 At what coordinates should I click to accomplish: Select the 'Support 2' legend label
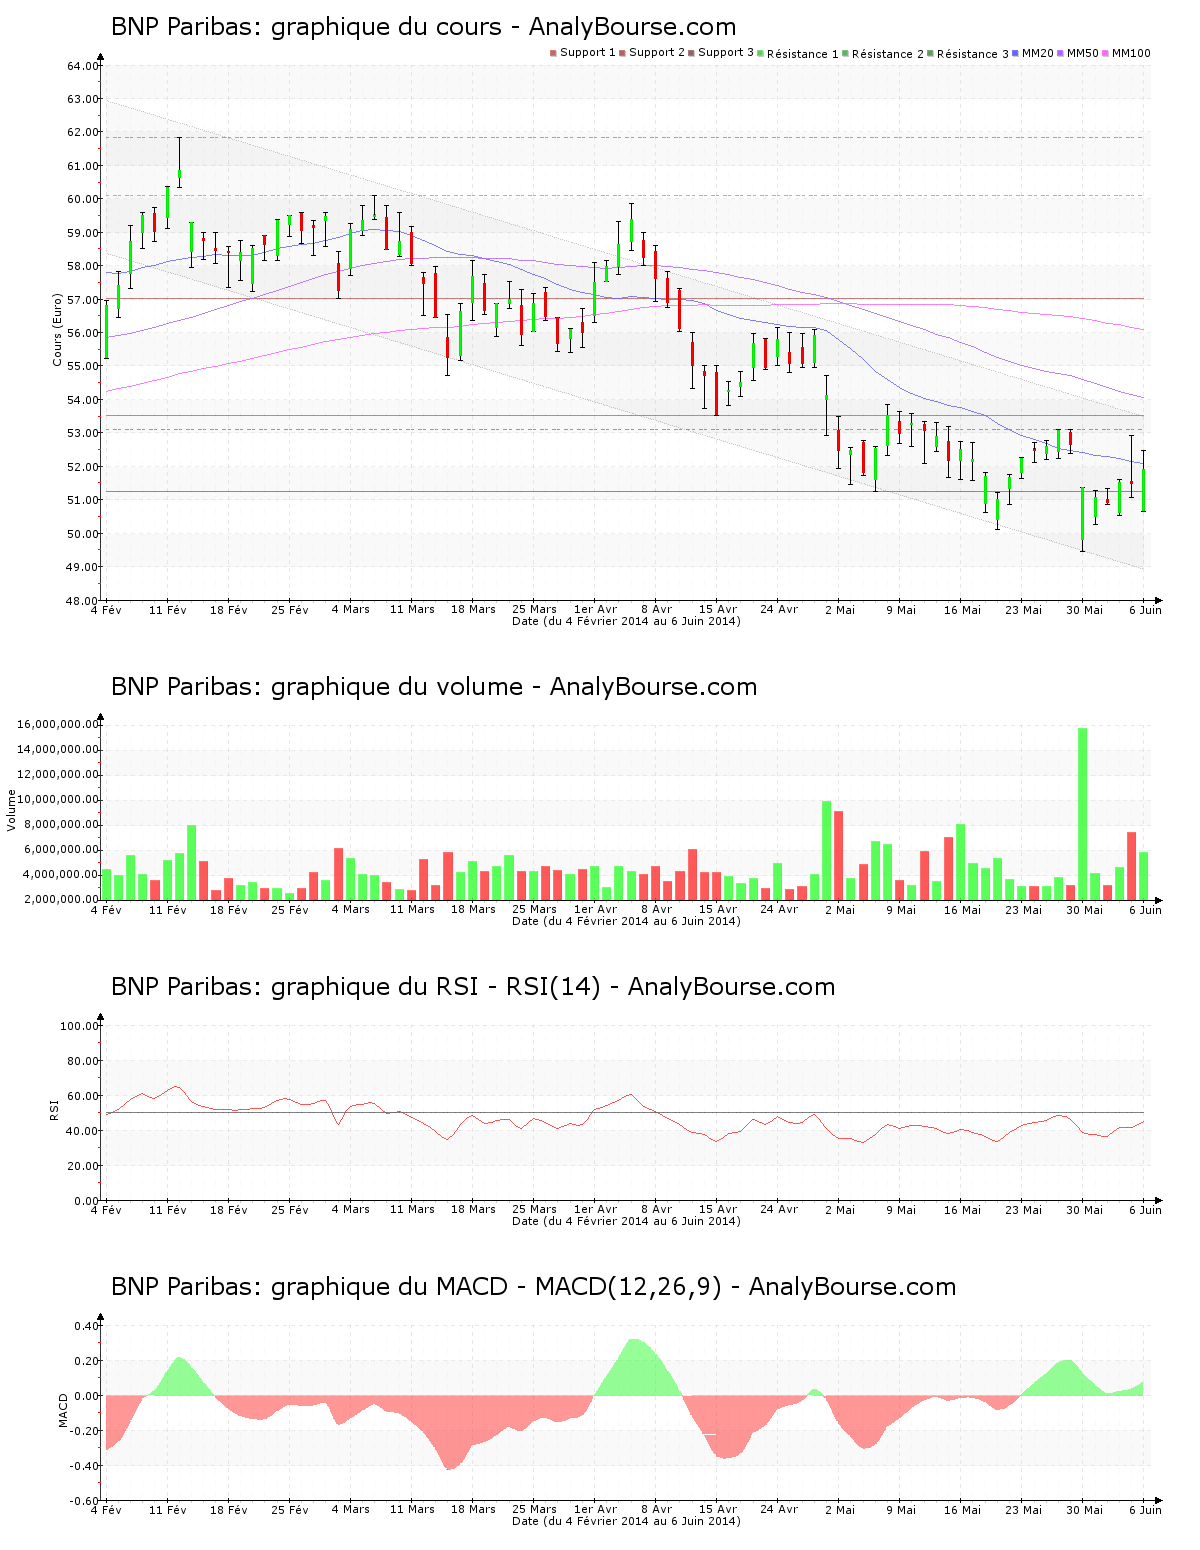(657, 53)
